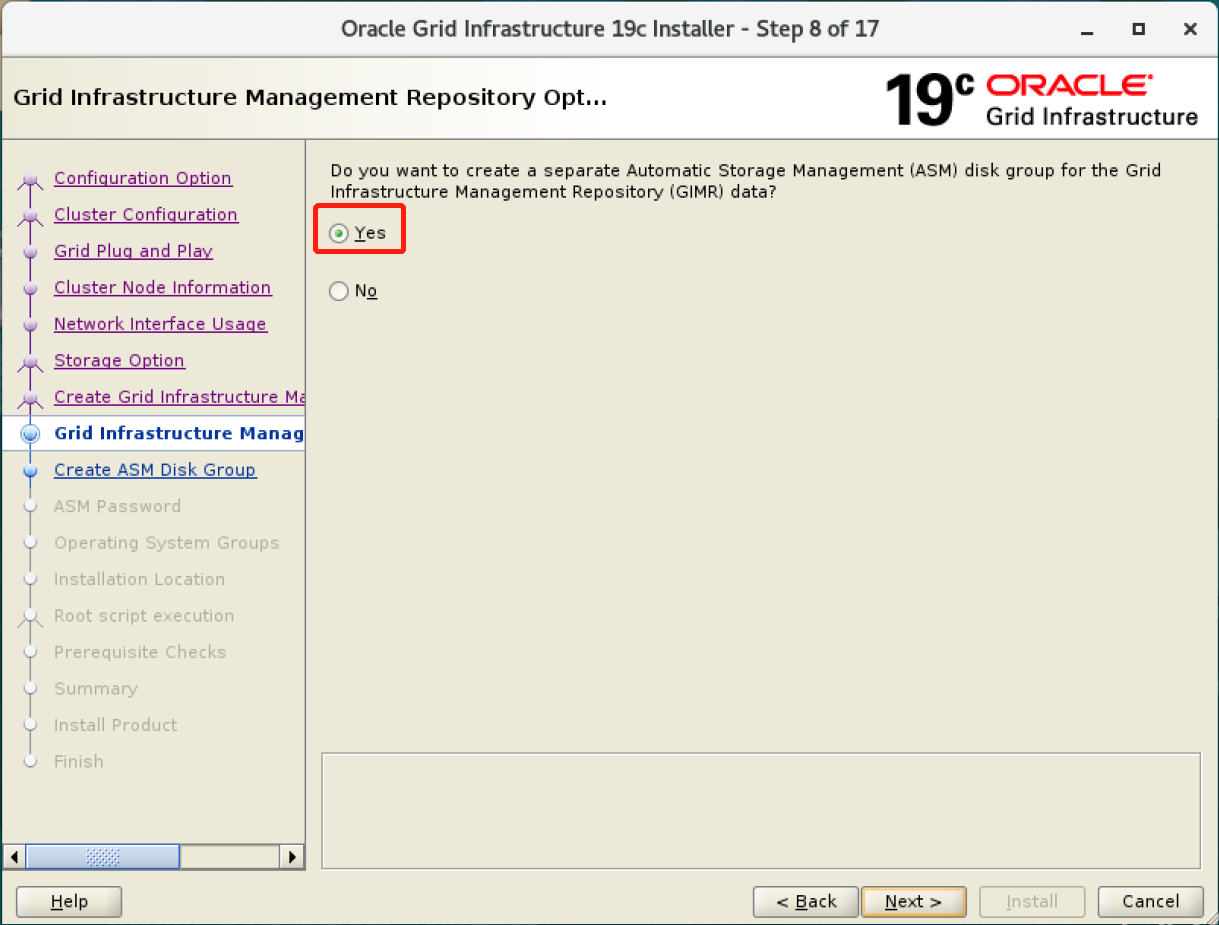Click the Oracle Grid Infrastructure 19c logo
The image size is (1219, 925).
1041,100
